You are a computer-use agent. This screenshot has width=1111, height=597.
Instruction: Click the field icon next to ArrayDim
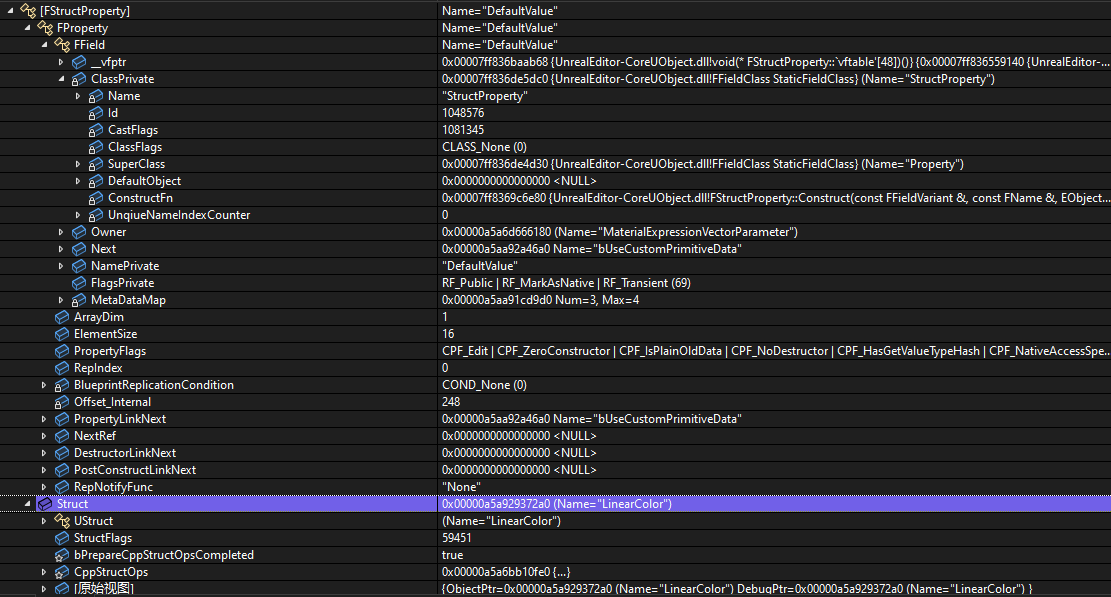point(62,317)
